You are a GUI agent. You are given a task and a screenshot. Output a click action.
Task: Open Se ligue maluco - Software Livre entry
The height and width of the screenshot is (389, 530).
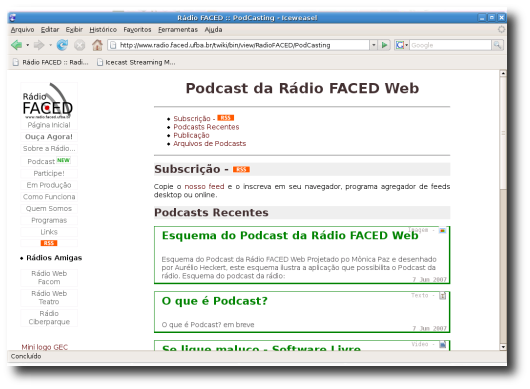coord(261,347)
